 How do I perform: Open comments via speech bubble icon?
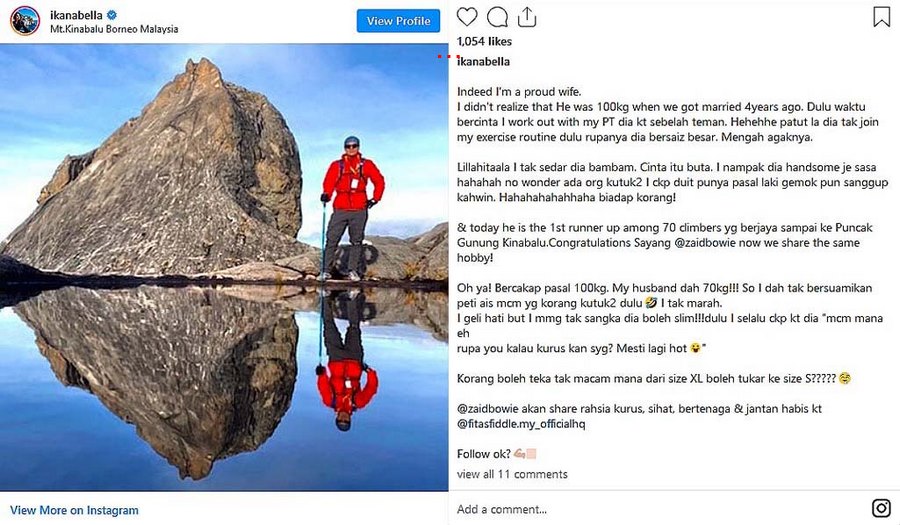click(x=497, y=17)
